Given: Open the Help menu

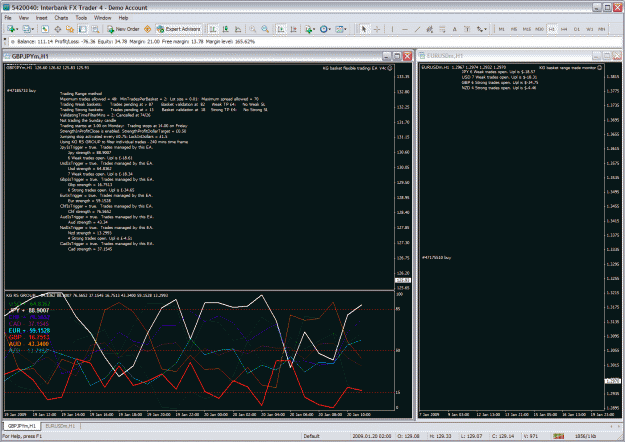Looking at the screenshot, I should coord(123,18).
